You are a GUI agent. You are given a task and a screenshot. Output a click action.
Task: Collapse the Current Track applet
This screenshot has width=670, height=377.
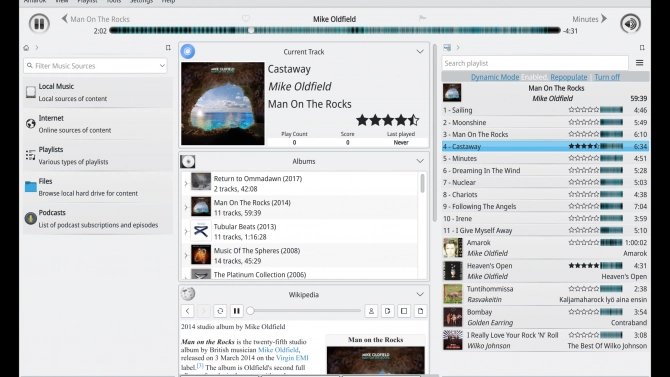tap(420, 52)
